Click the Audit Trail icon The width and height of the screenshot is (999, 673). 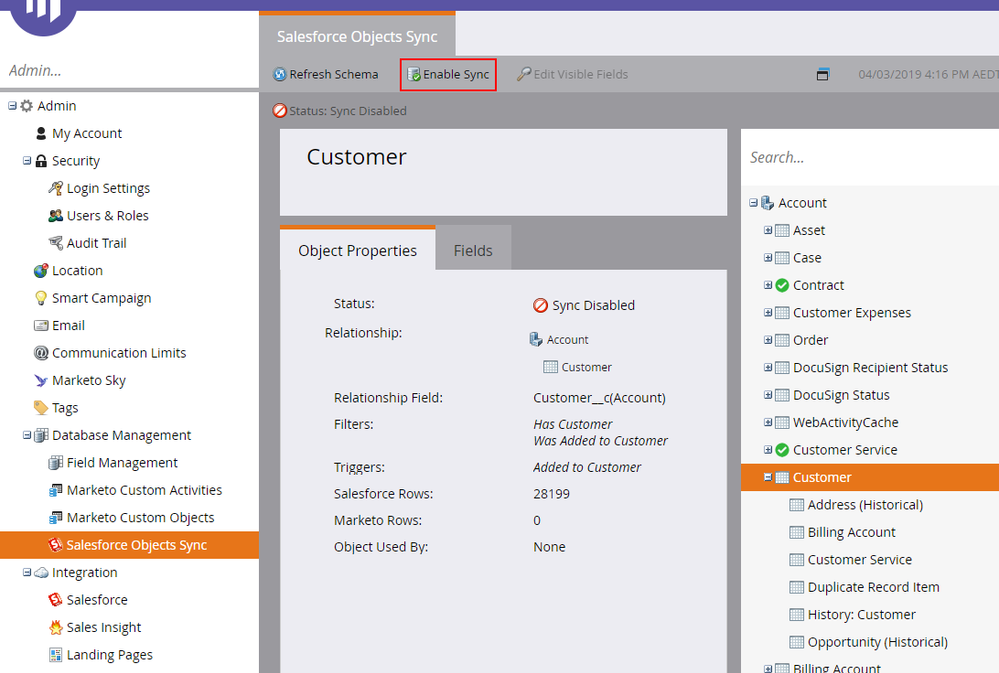click(x=55, y=243)
